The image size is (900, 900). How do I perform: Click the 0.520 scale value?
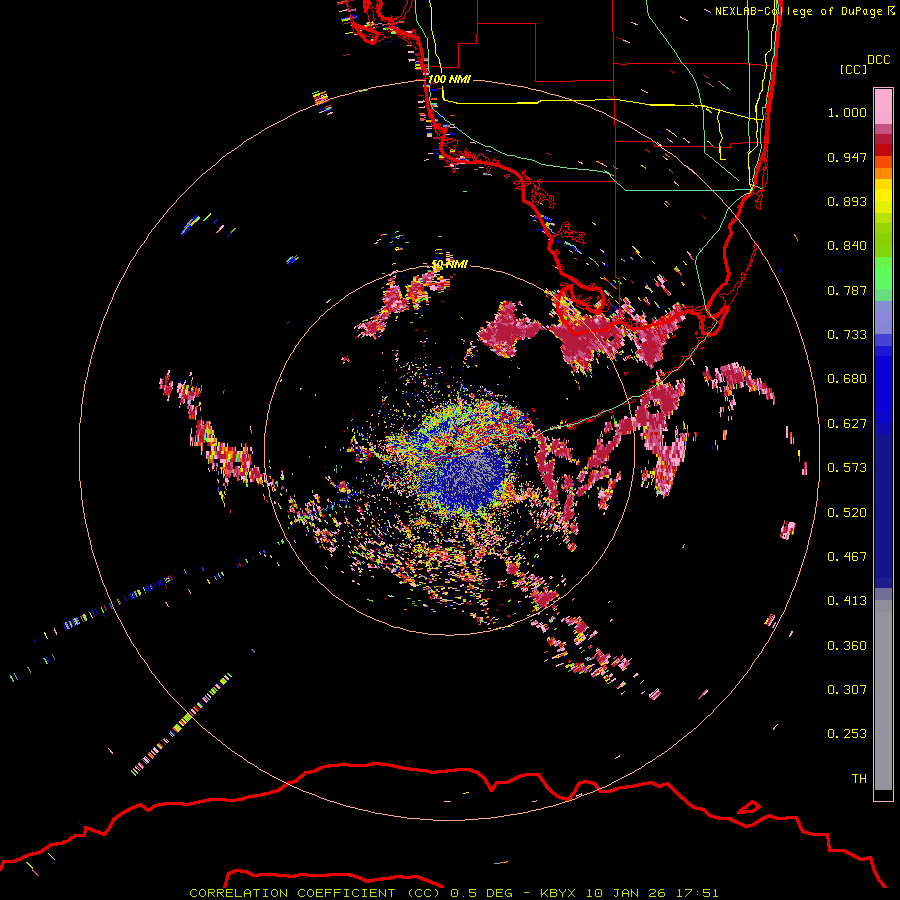tap(847, 513)
